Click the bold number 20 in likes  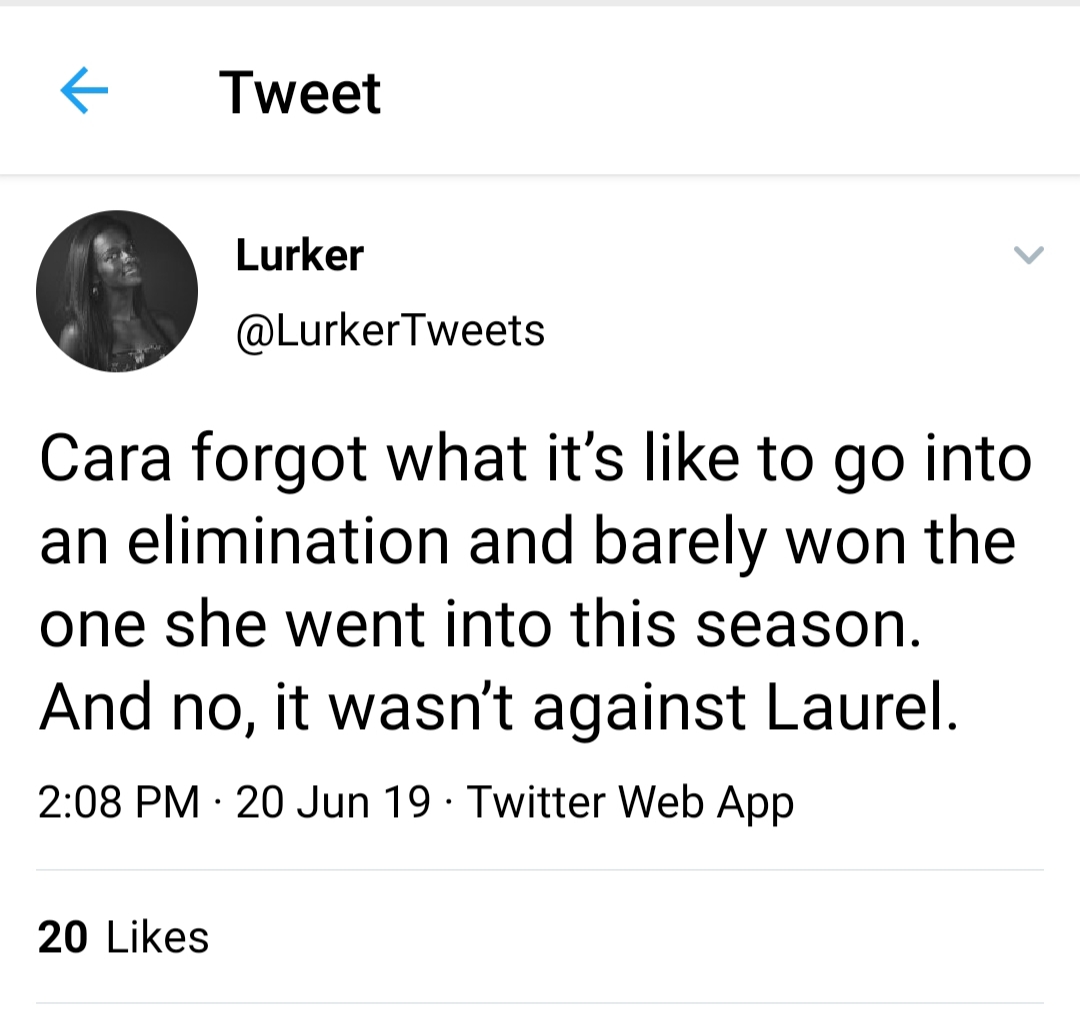pos(63,938)
